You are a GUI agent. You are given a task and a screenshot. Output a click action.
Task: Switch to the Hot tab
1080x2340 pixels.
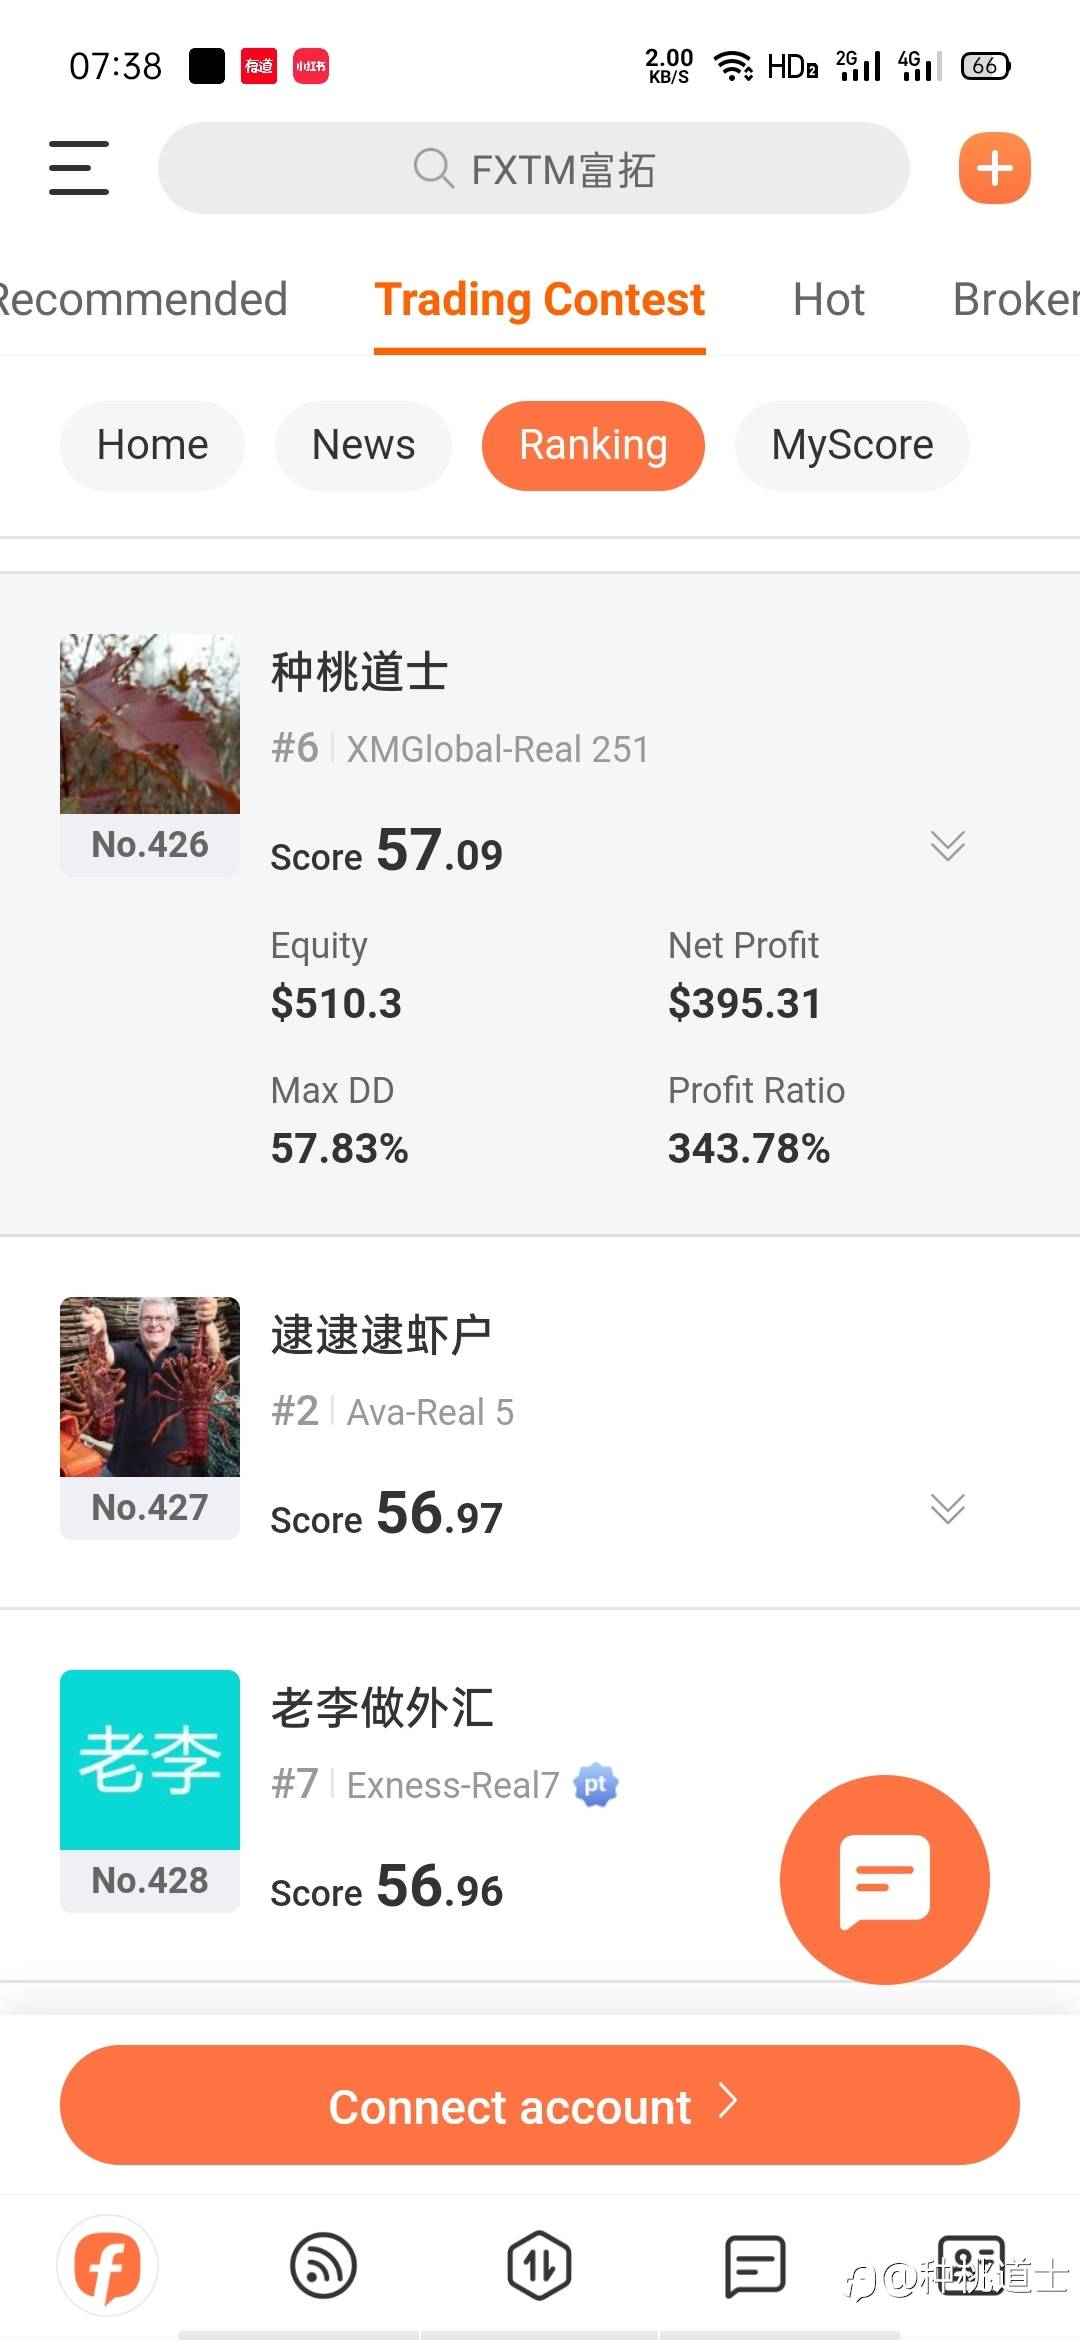click(x=828, y=300)
